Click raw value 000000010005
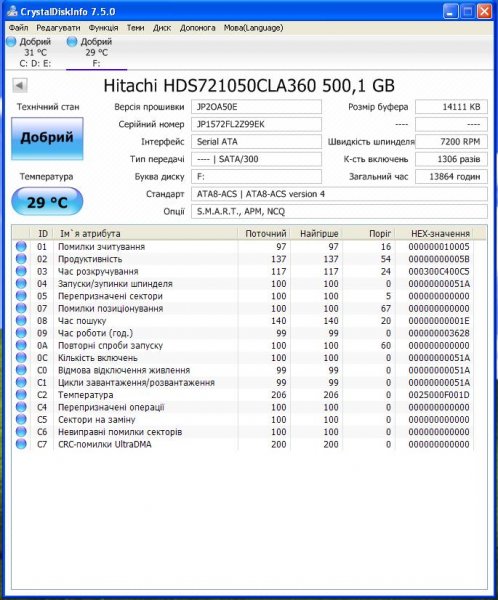Viewport: 498px width, 600px height. pyautogui.click(x=439, y=246)
